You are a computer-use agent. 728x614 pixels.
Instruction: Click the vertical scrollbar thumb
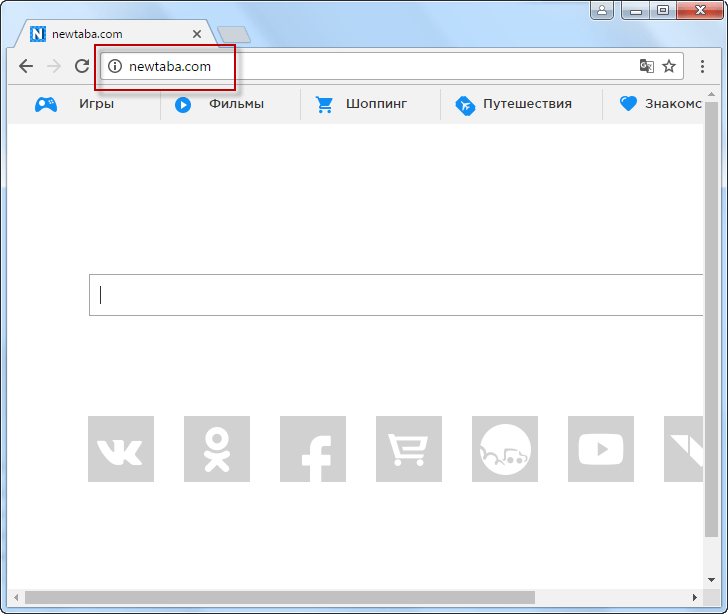pos(711,319)
